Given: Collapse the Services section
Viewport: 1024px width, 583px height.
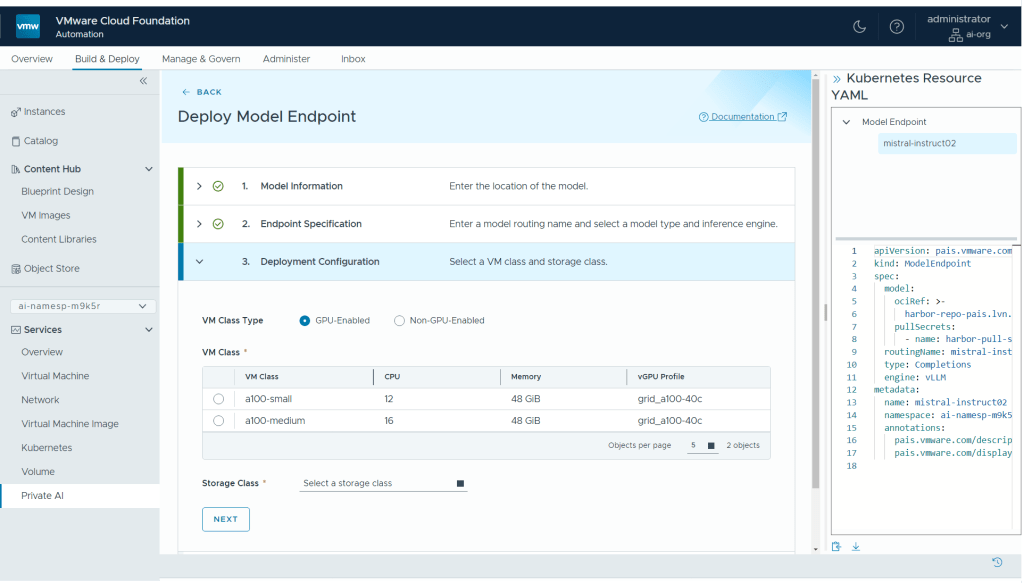Looking at the screenshot, I should pyautogui.click(x=149, y=330).
